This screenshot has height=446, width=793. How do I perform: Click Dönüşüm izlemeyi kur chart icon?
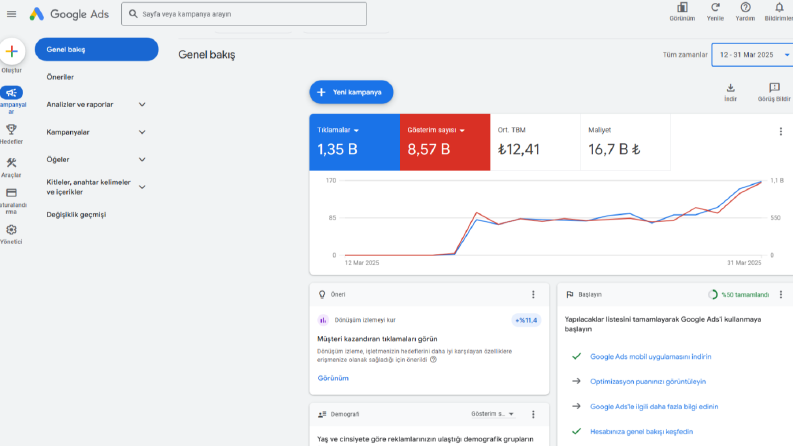click(323, 320)
